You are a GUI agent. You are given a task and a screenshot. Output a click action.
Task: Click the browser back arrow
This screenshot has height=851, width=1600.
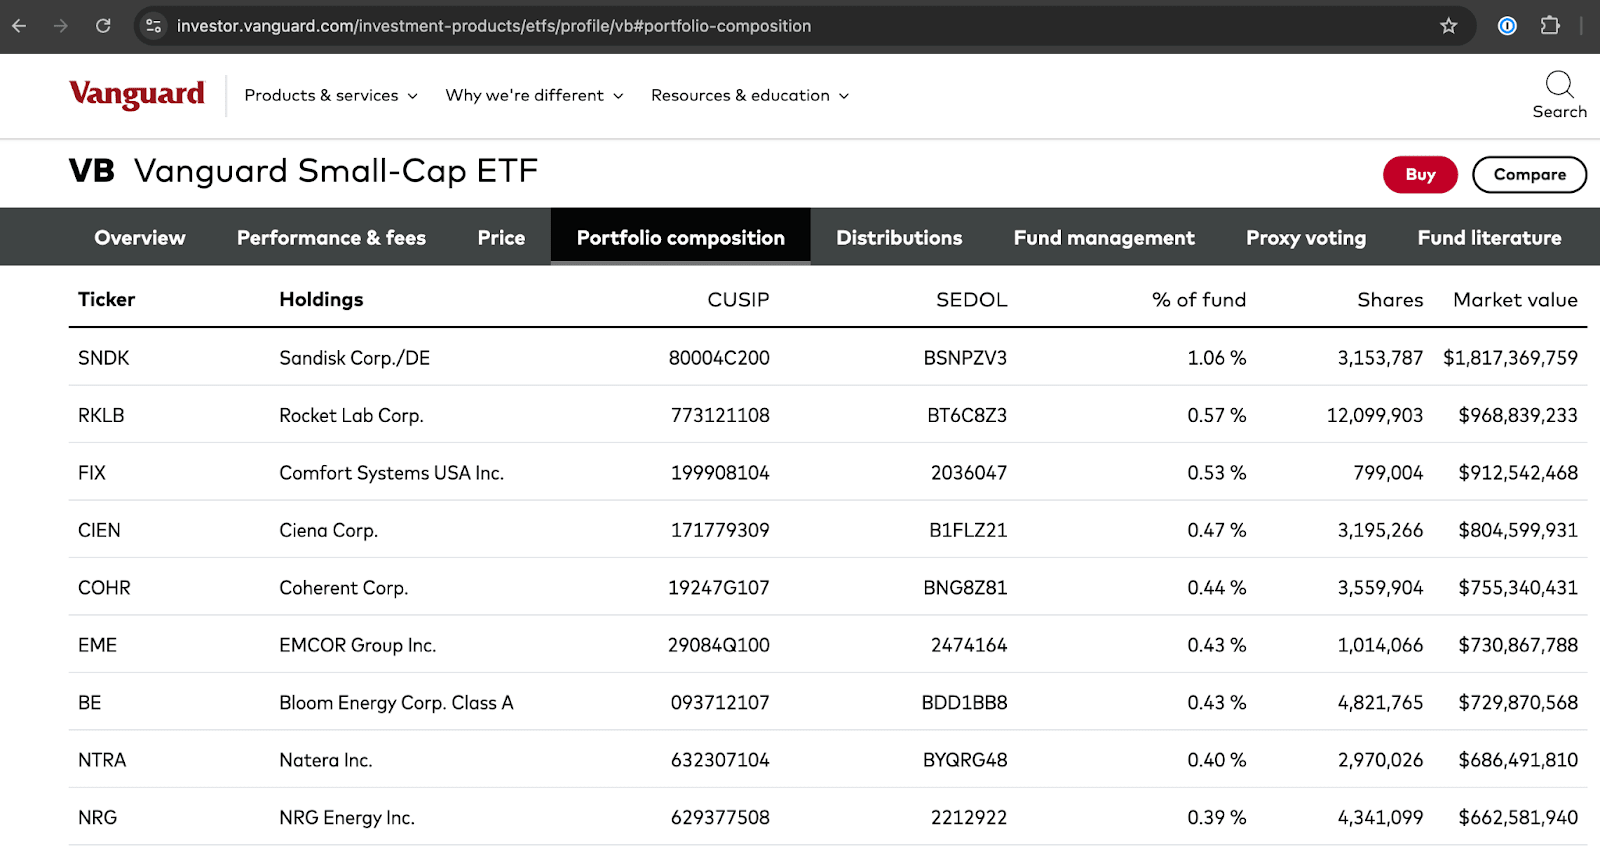[19, 26]
